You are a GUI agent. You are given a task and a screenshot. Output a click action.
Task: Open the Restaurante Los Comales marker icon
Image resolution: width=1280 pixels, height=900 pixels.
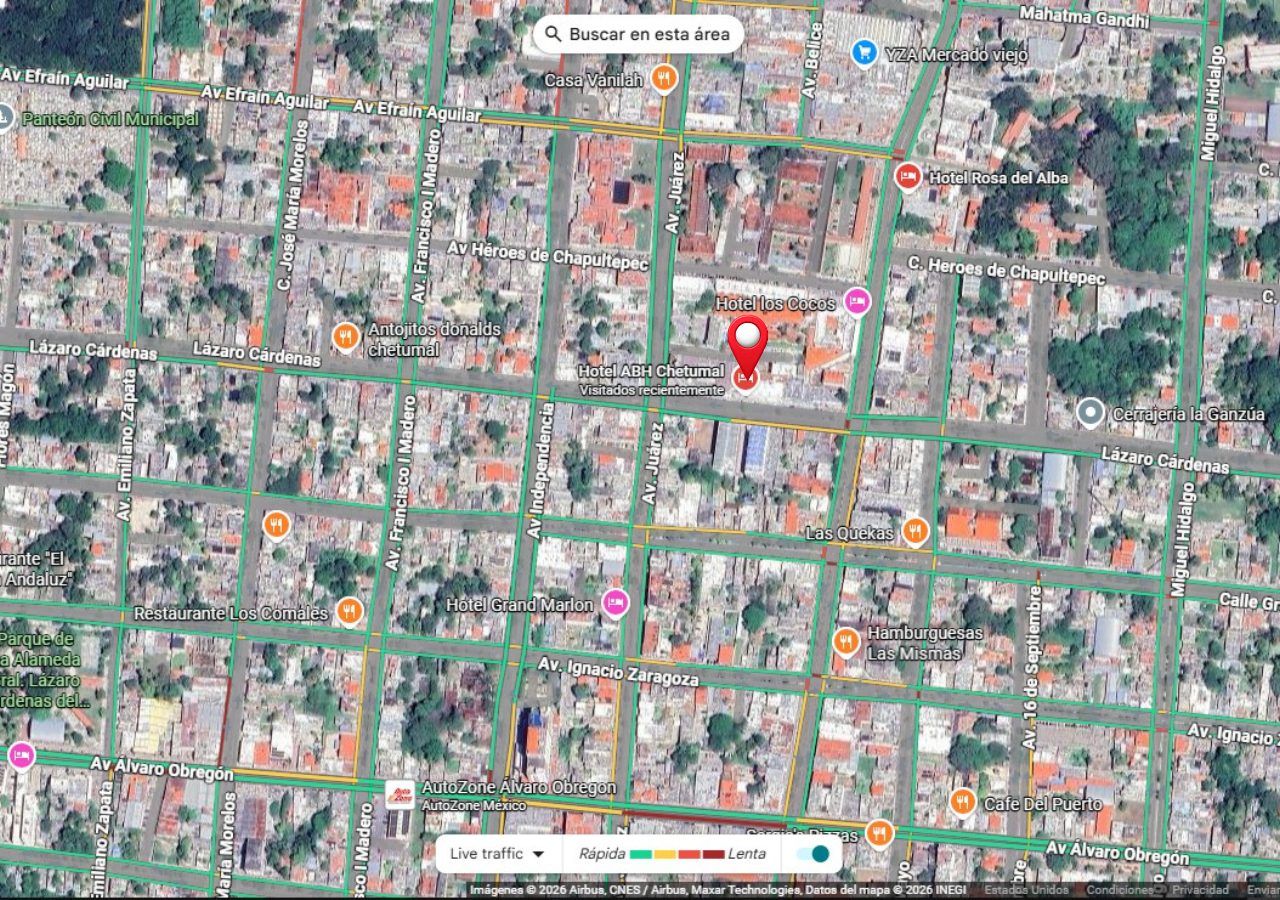click(x=348, y=611)
